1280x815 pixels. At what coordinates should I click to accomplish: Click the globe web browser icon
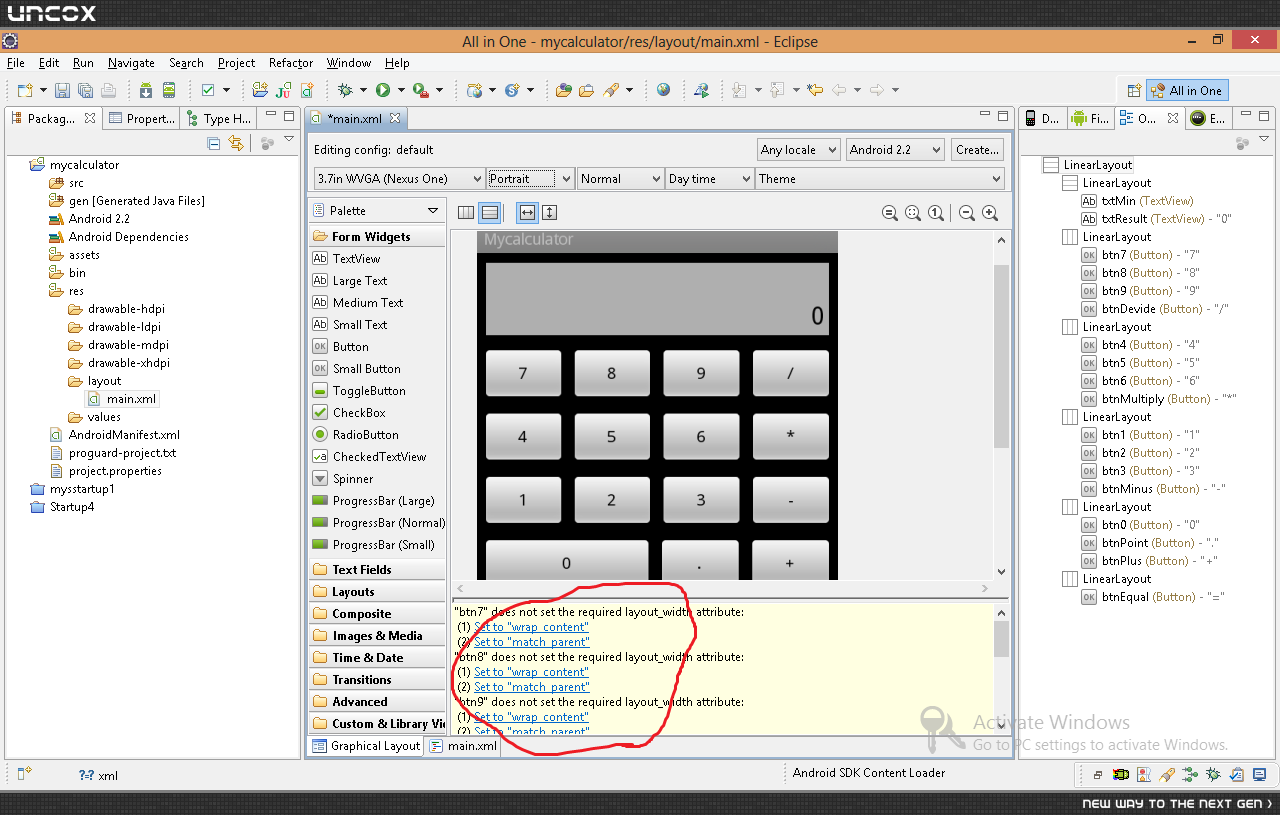tap(664, 90)
